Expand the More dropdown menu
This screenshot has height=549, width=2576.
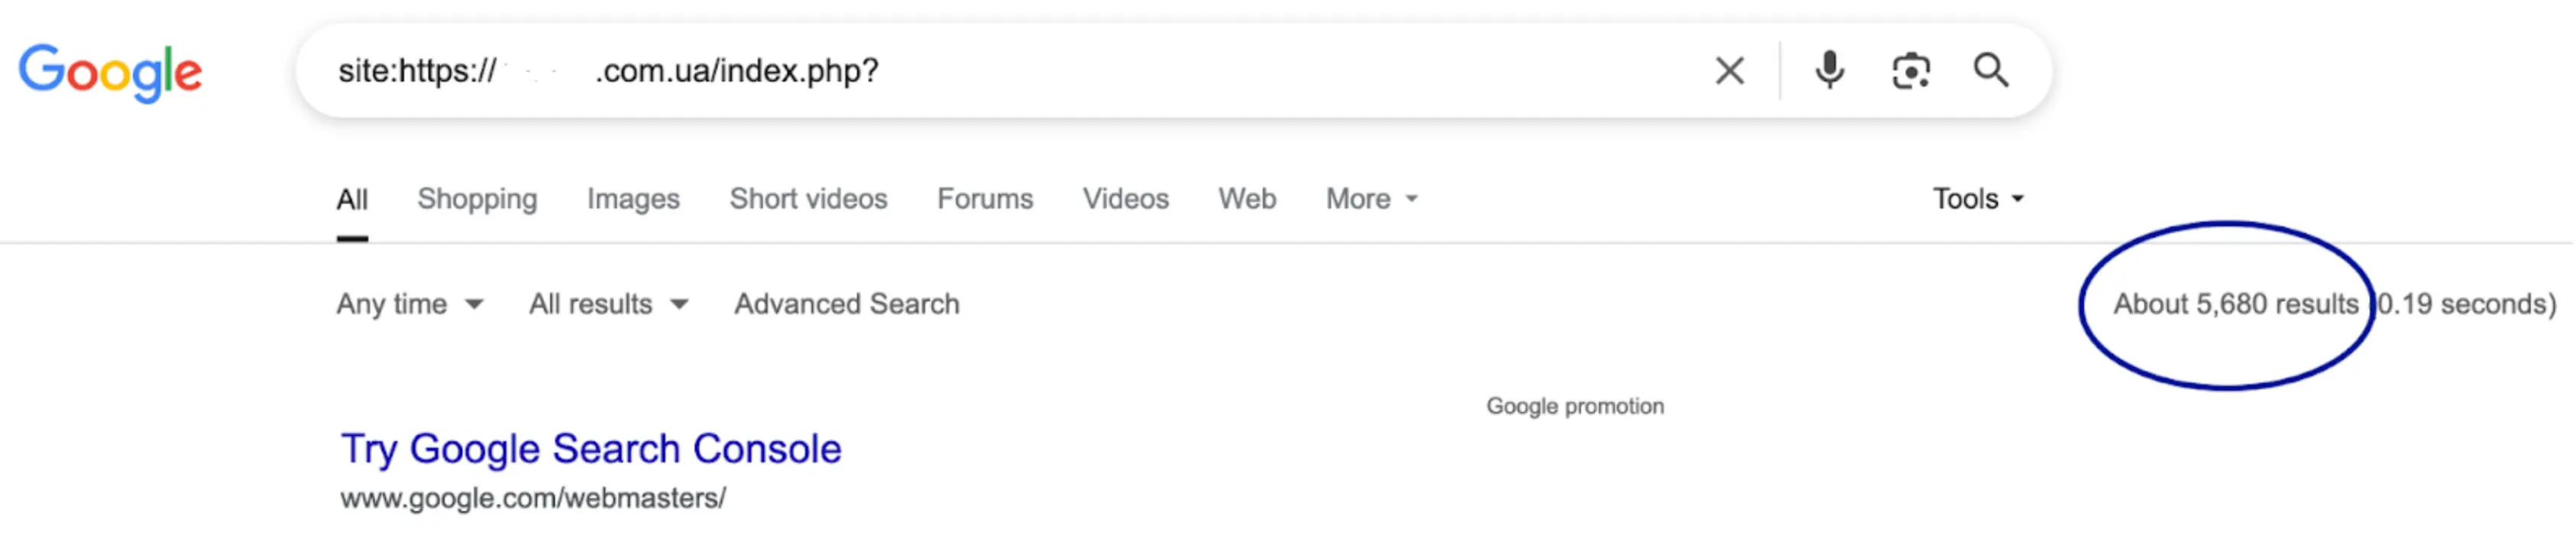coord(1371,199)
